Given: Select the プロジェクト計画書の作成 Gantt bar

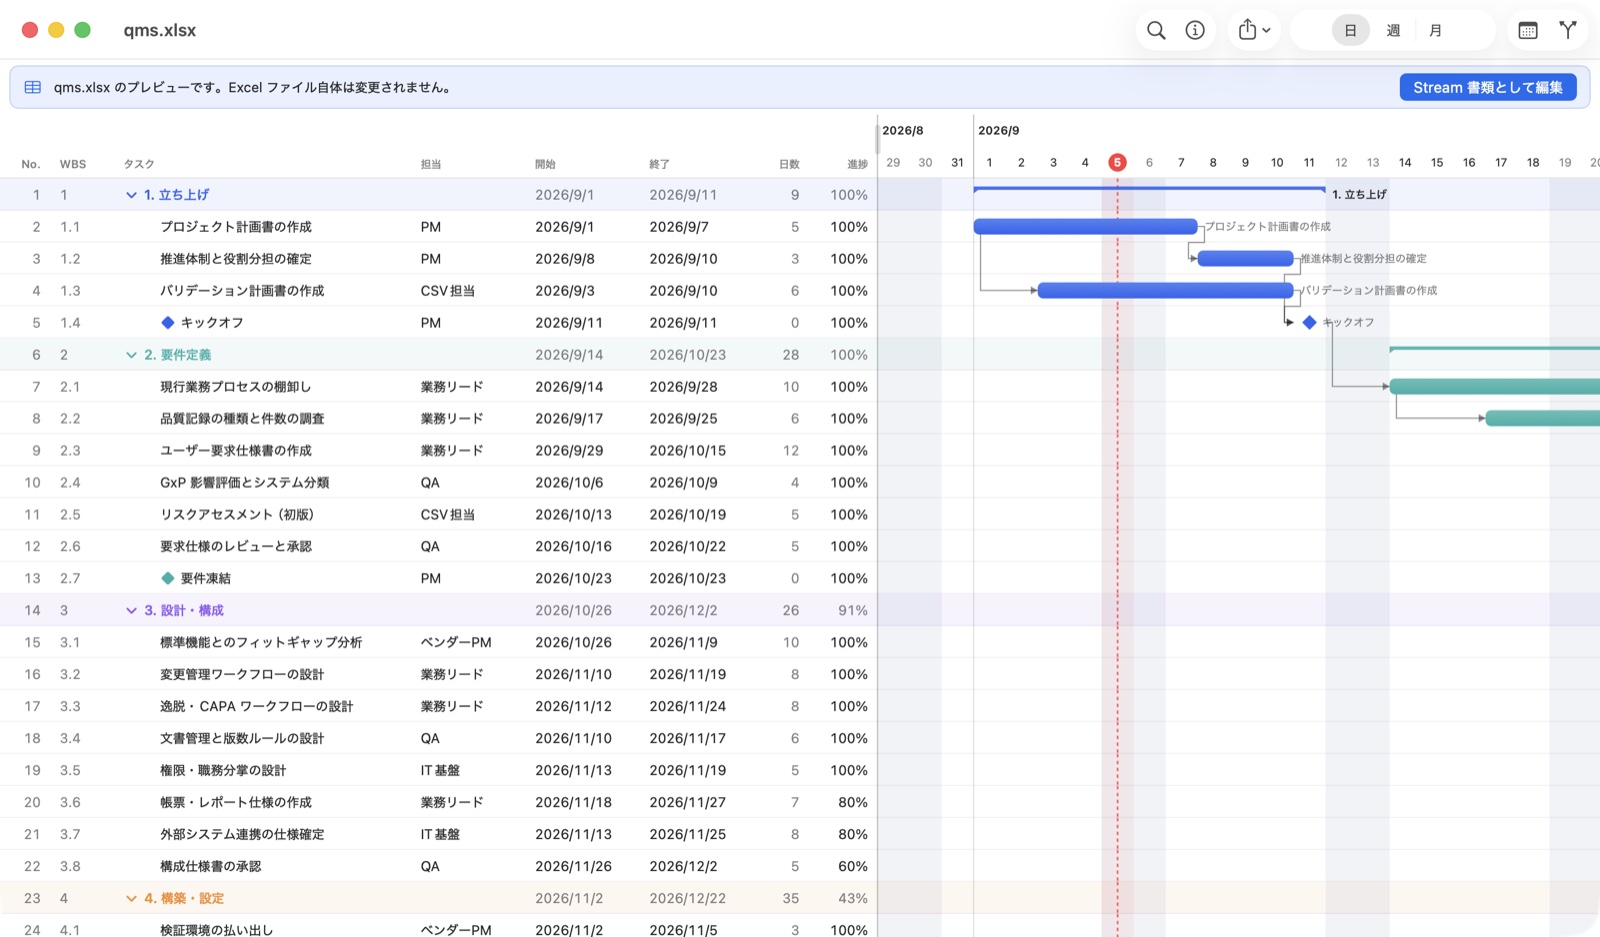Looking at the screenshot, I should (x=1085, y=226).
